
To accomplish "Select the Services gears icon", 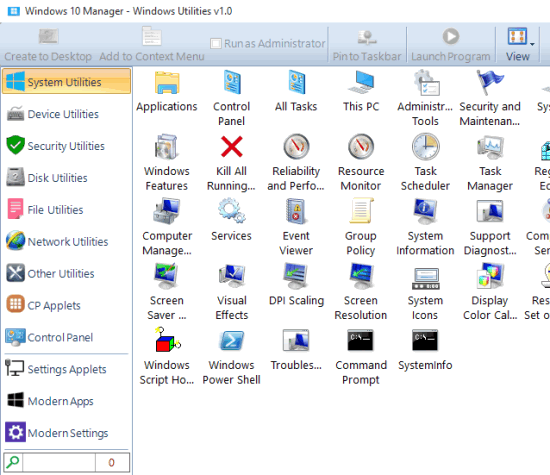I will click(x=232, y=211).
